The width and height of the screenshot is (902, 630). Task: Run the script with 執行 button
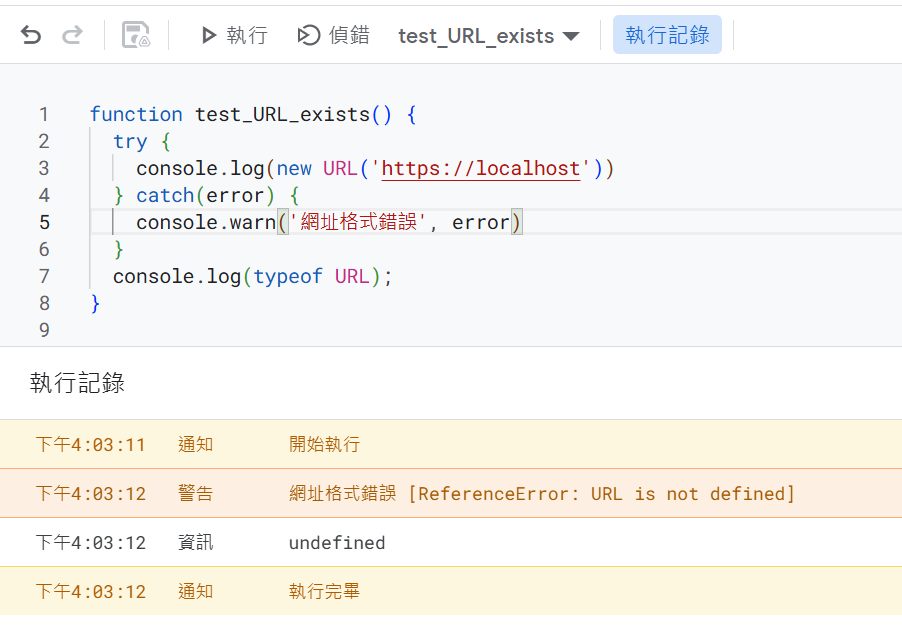234,35
